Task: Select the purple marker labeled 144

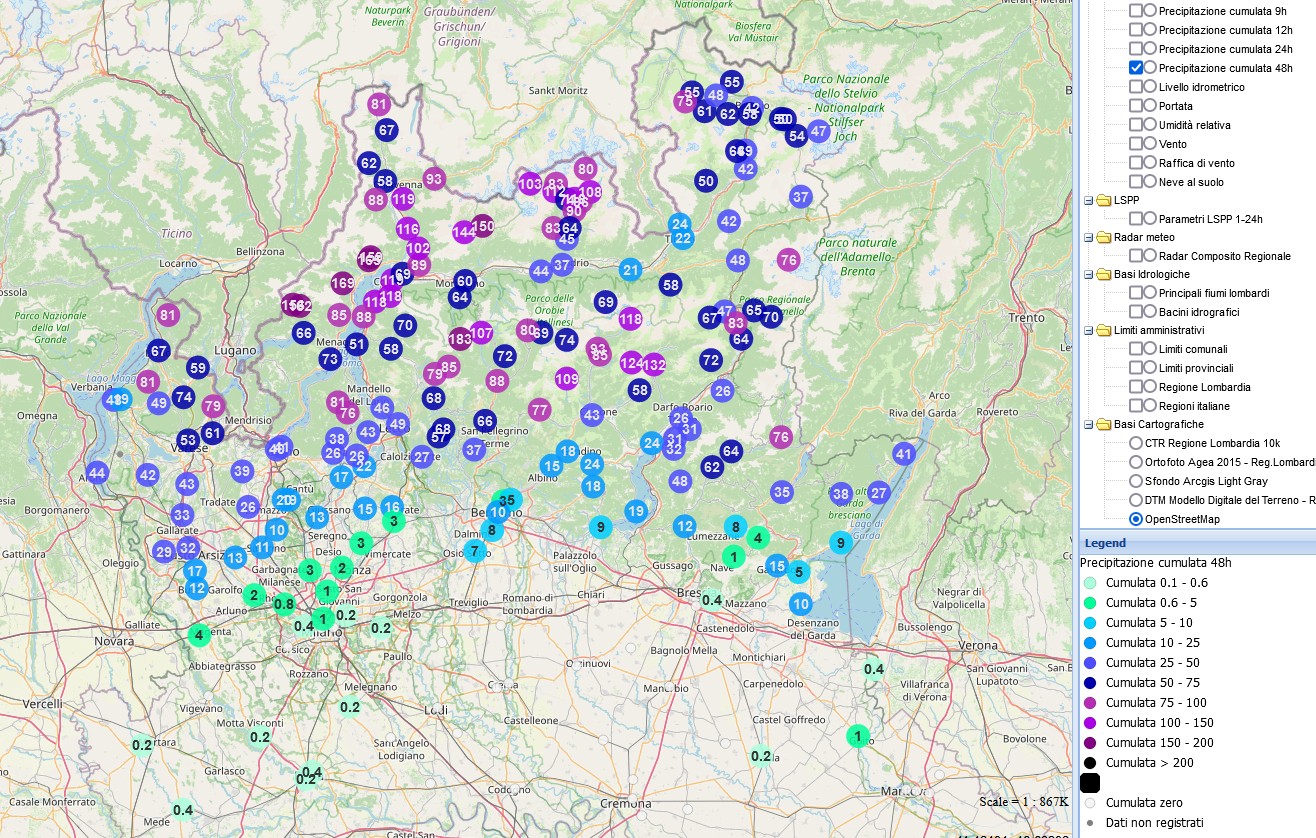Action: tap(463, 232)
